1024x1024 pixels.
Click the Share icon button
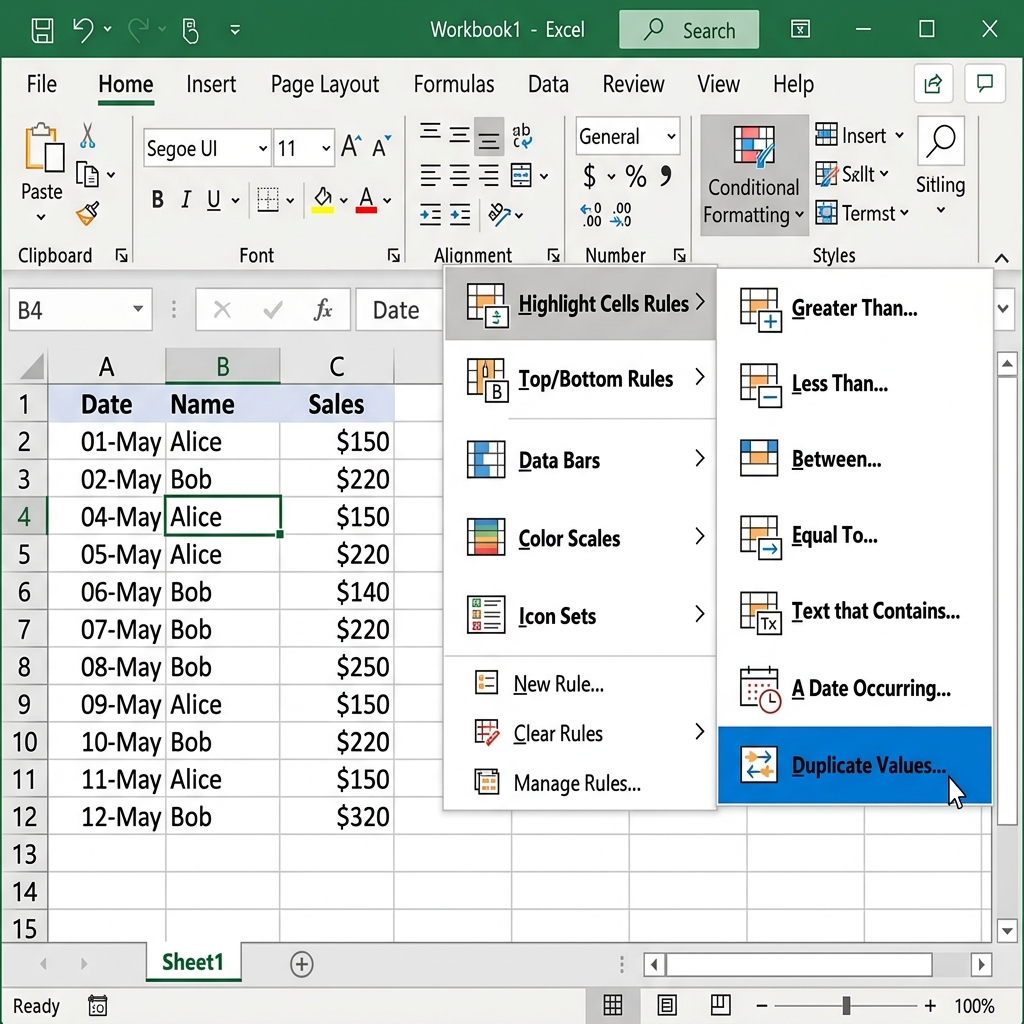933,83
